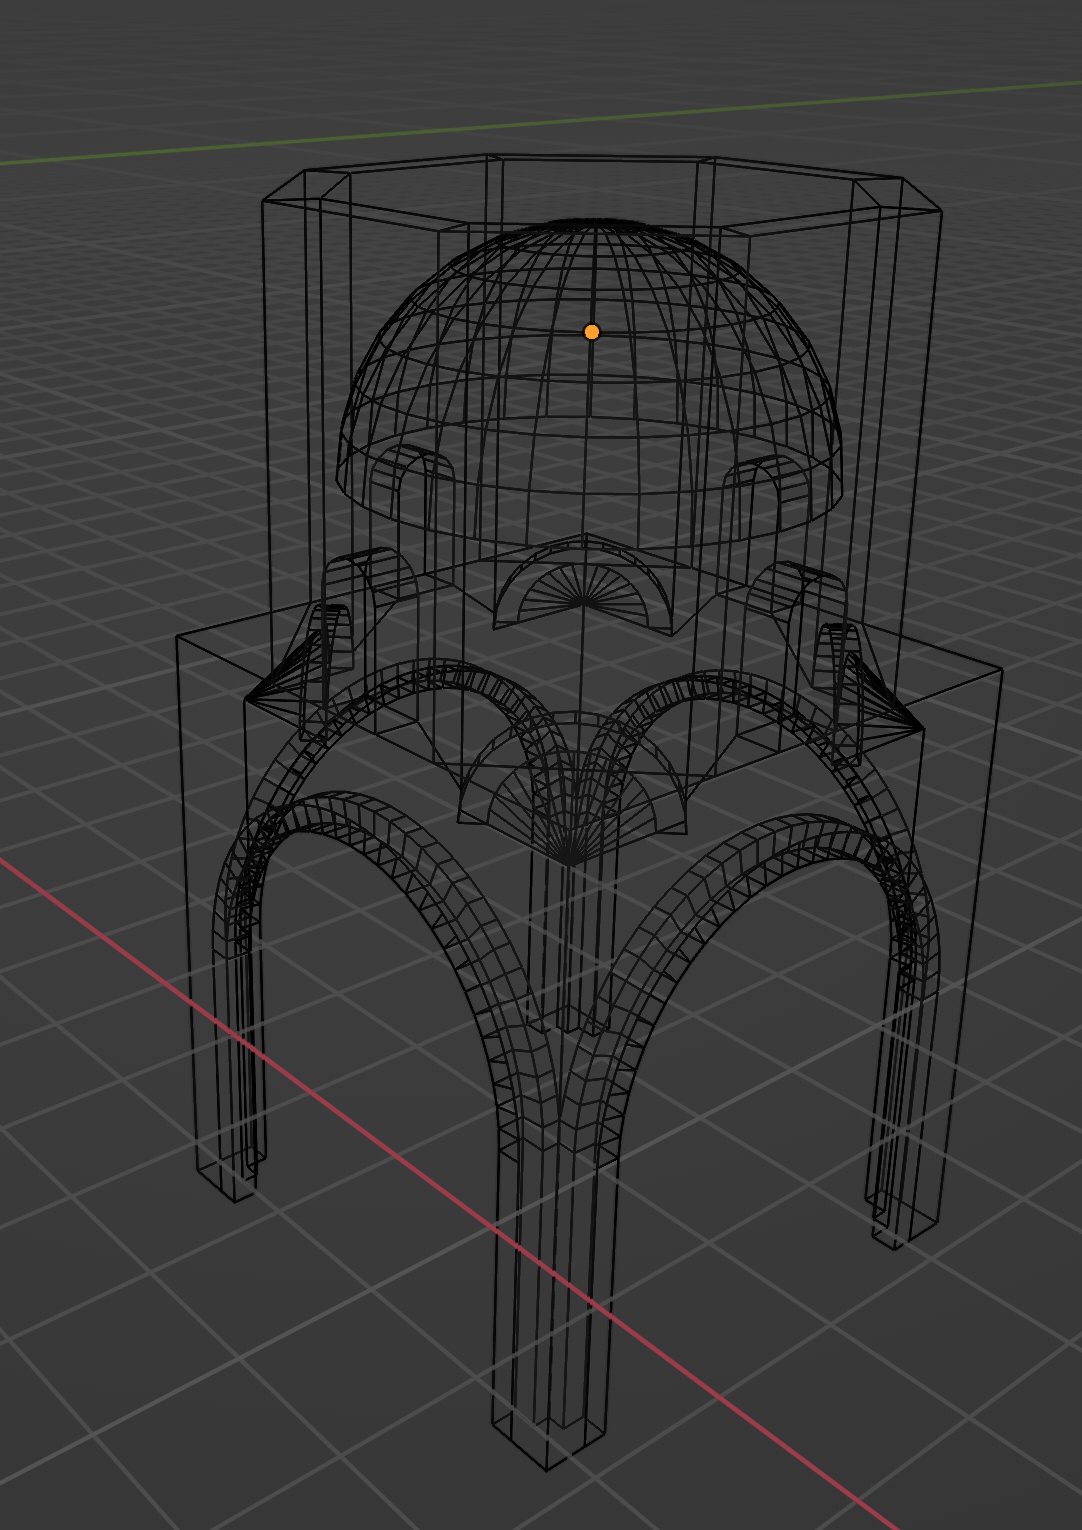1082x1530 pixels.
Task: Click the top rim of the octagonal drum
Action: click(600, 158)
